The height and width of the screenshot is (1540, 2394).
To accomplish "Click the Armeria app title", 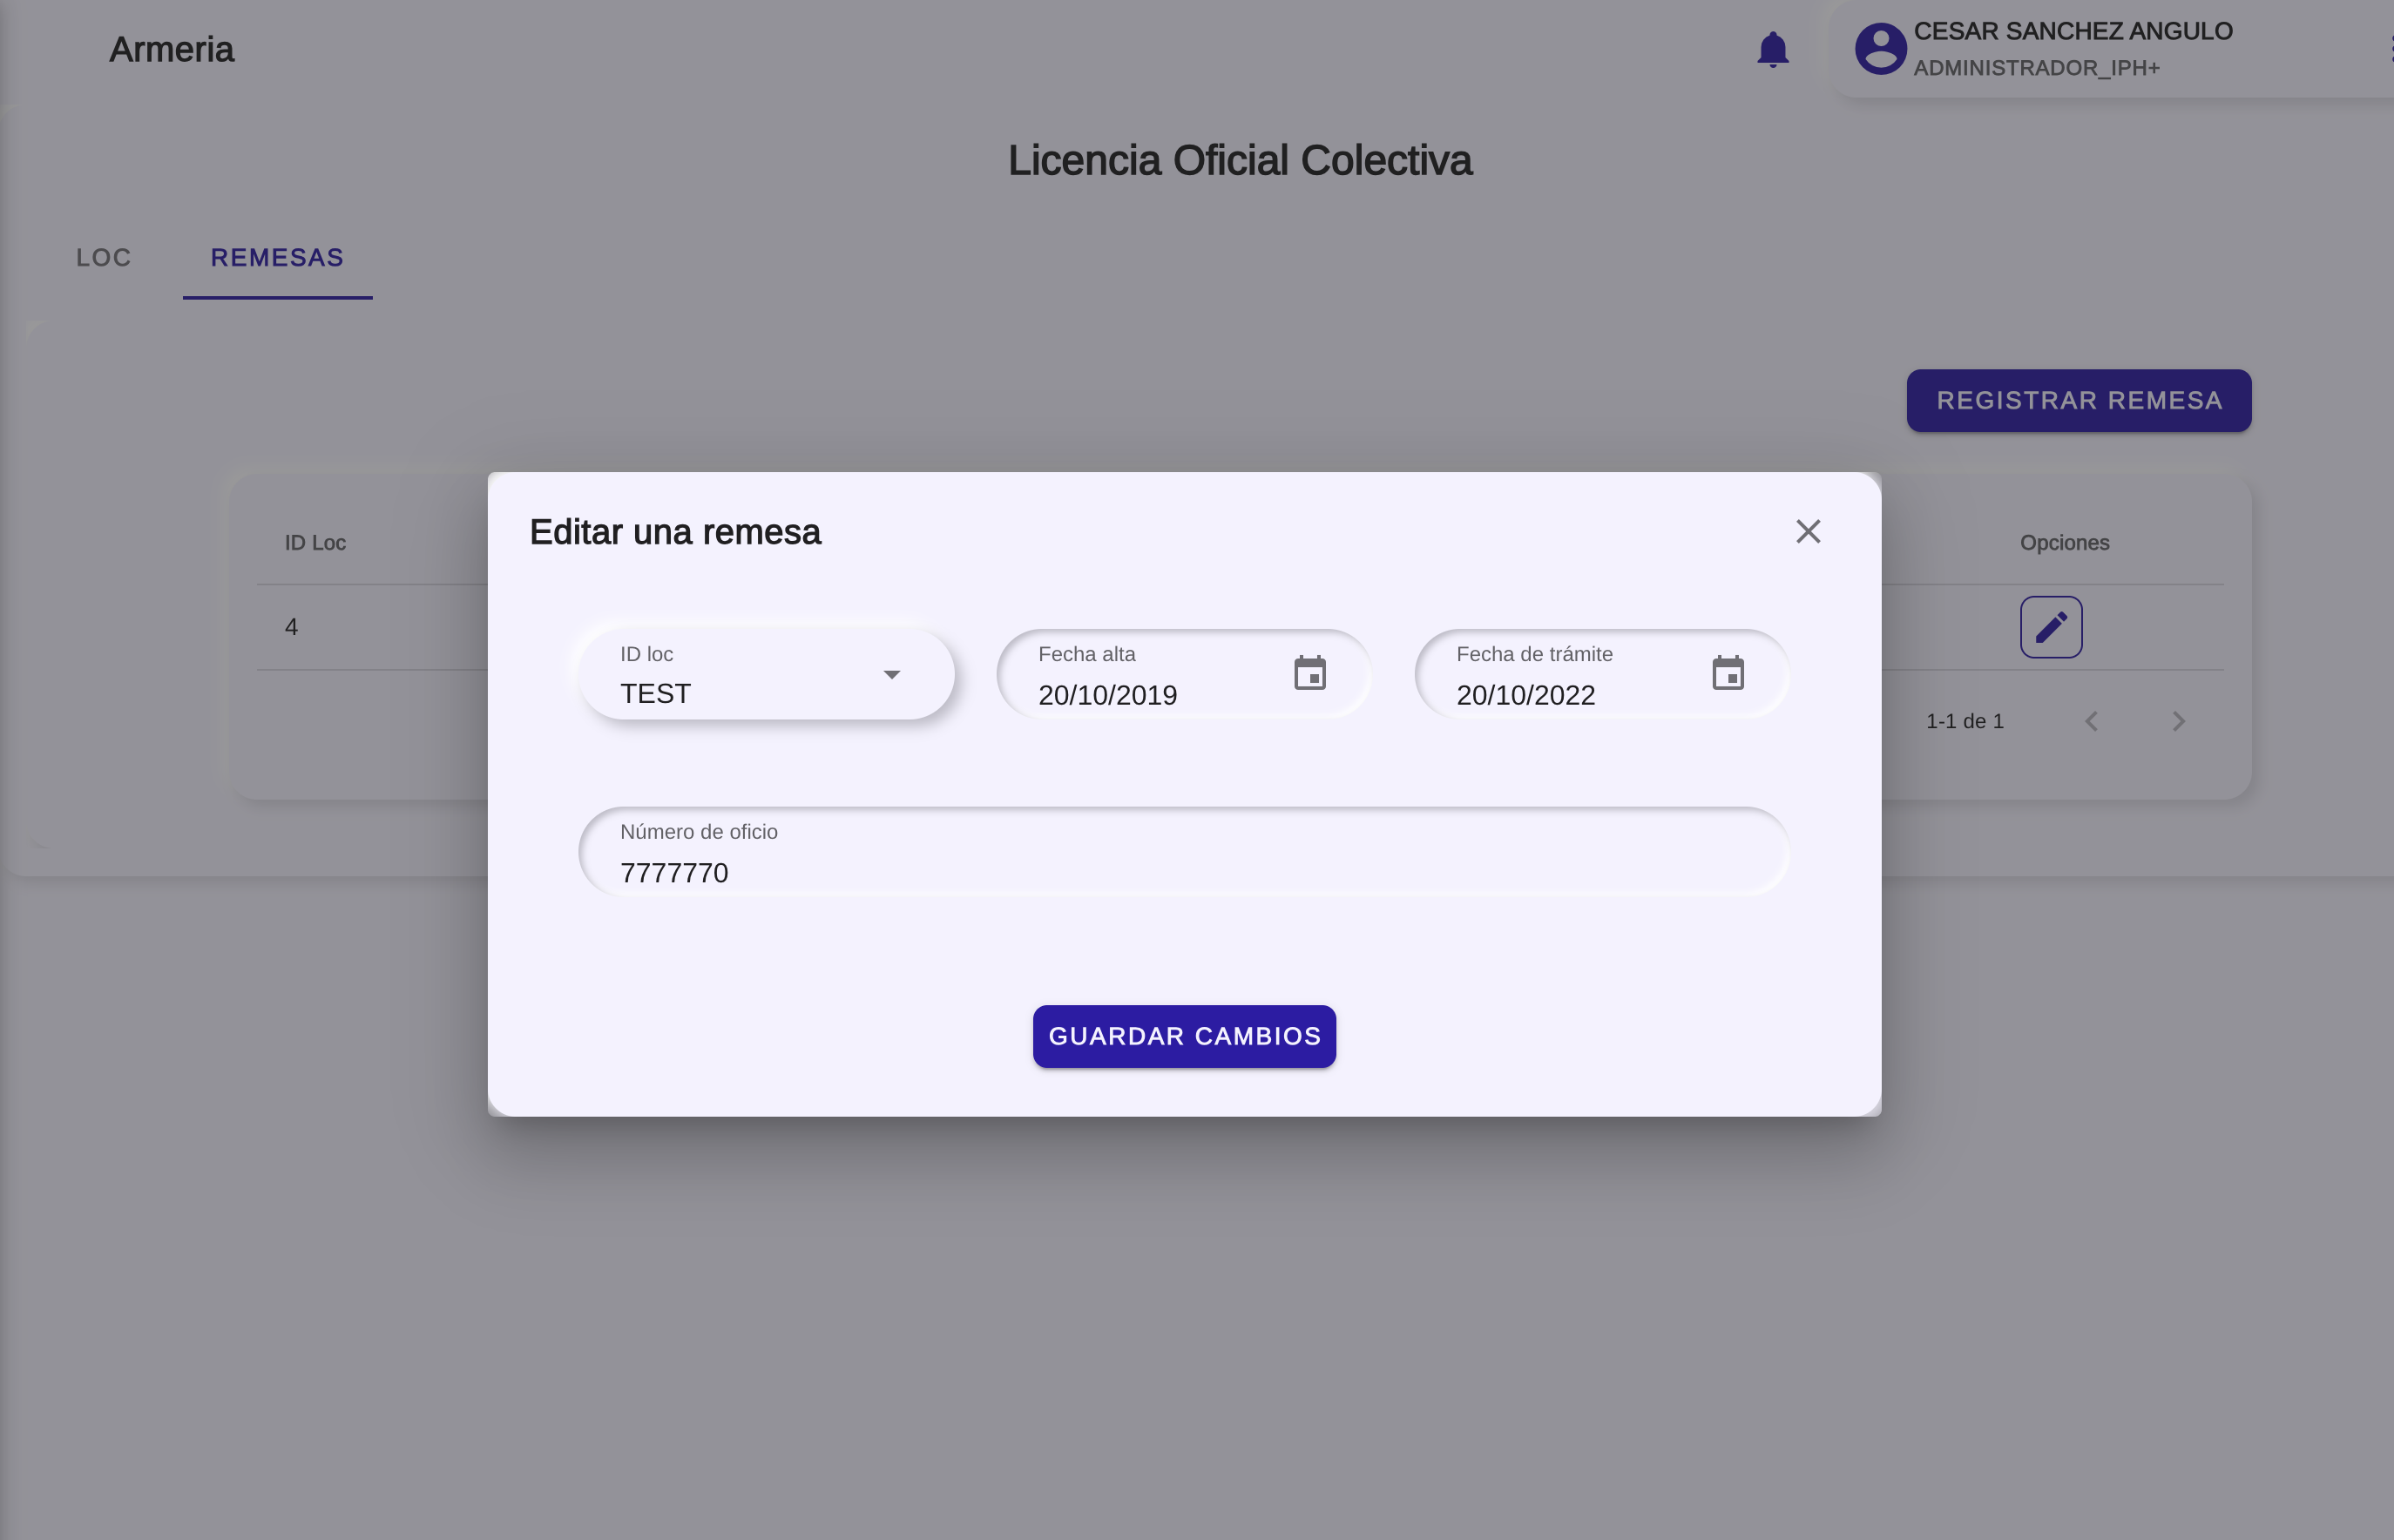I will tap(171, 49).
